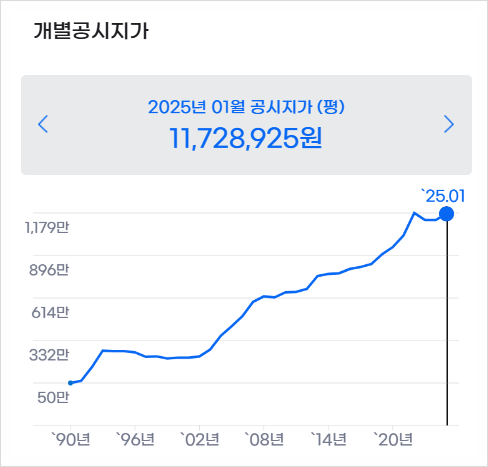Viewport: 488px width, 467px height.
Task: Click the peak of the price line near 2022
Action: click(x=414, y=212)
